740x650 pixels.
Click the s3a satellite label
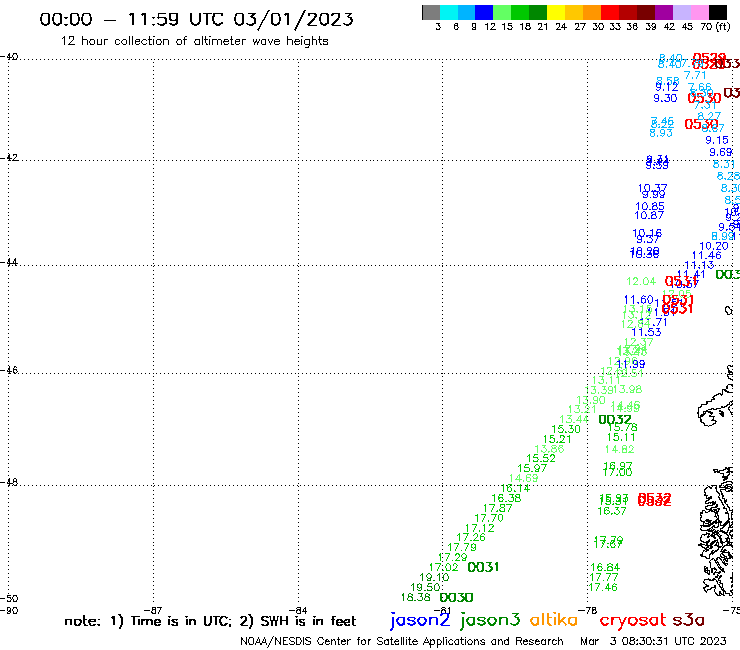click(x=688, y=620)
